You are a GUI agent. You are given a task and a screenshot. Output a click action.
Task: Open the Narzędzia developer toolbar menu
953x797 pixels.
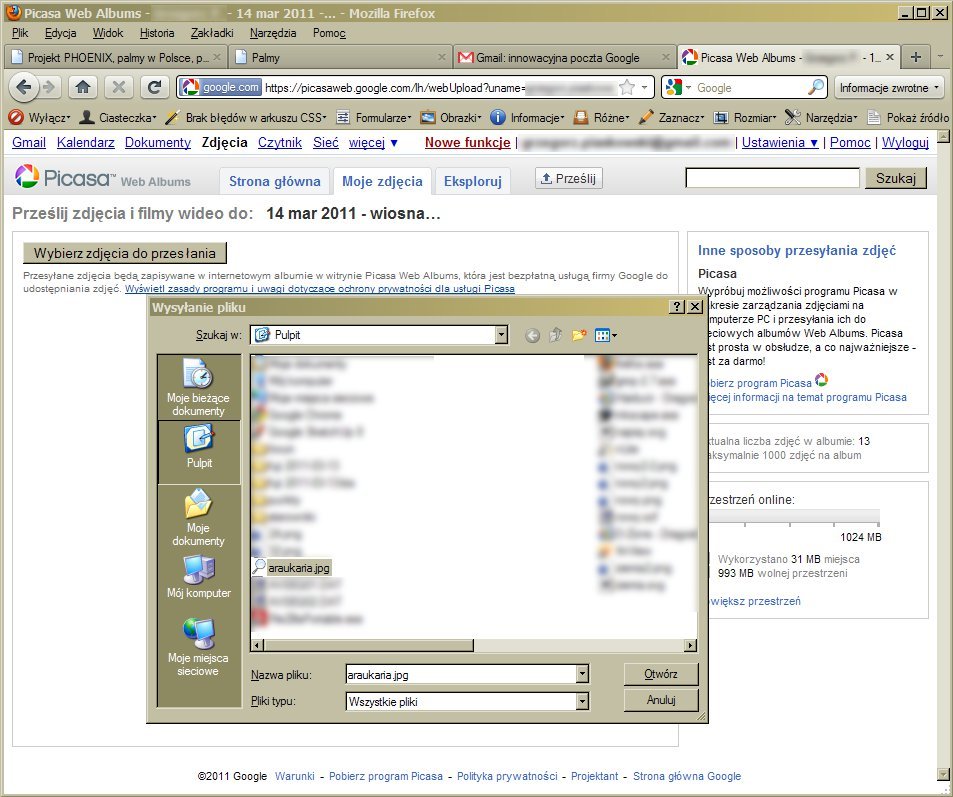click(821, 117)
